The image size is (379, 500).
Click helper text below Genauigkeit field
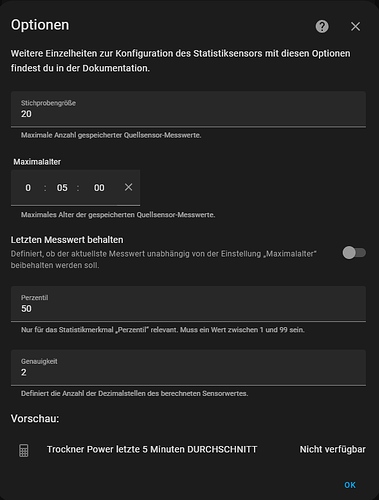coord(134,394)
